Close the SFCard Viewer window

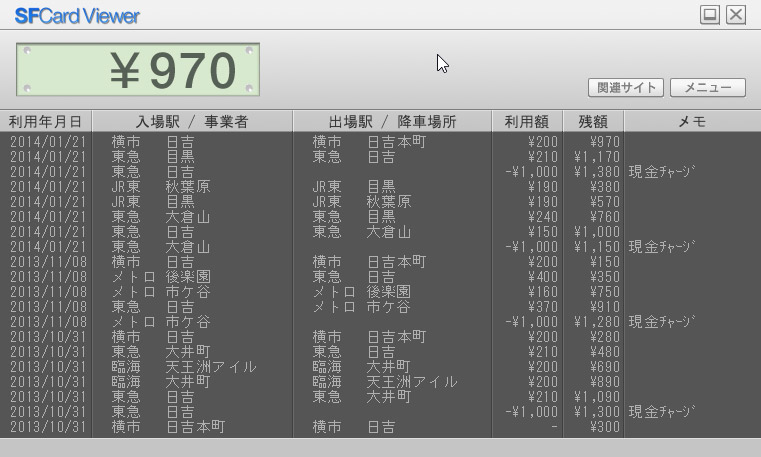click(x=736, y=14)
